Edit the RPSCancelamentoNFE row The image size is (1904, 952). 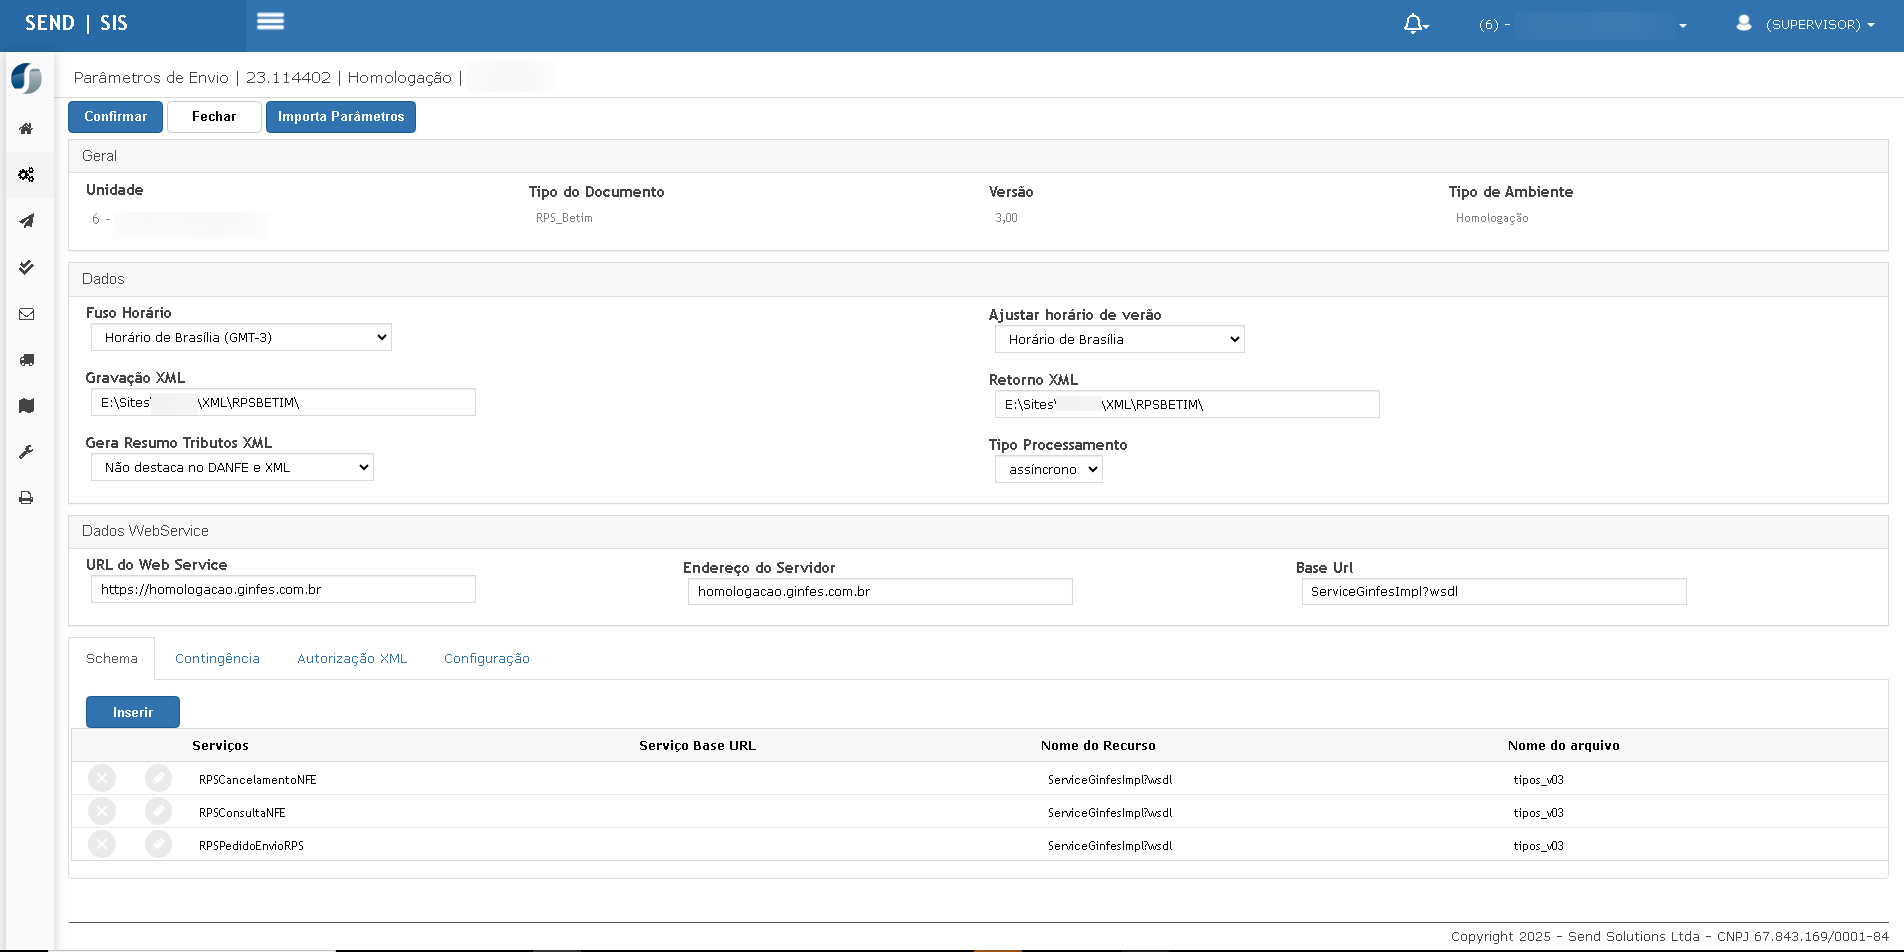click(x=158, y=778)
